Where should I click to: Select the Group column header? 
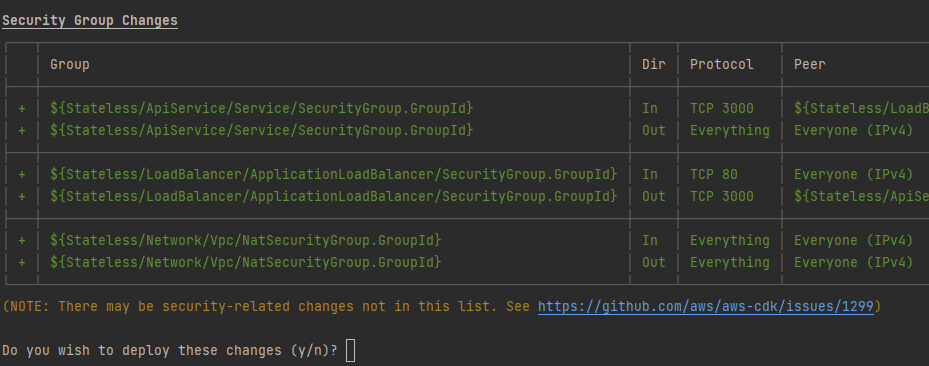[70, 64]
